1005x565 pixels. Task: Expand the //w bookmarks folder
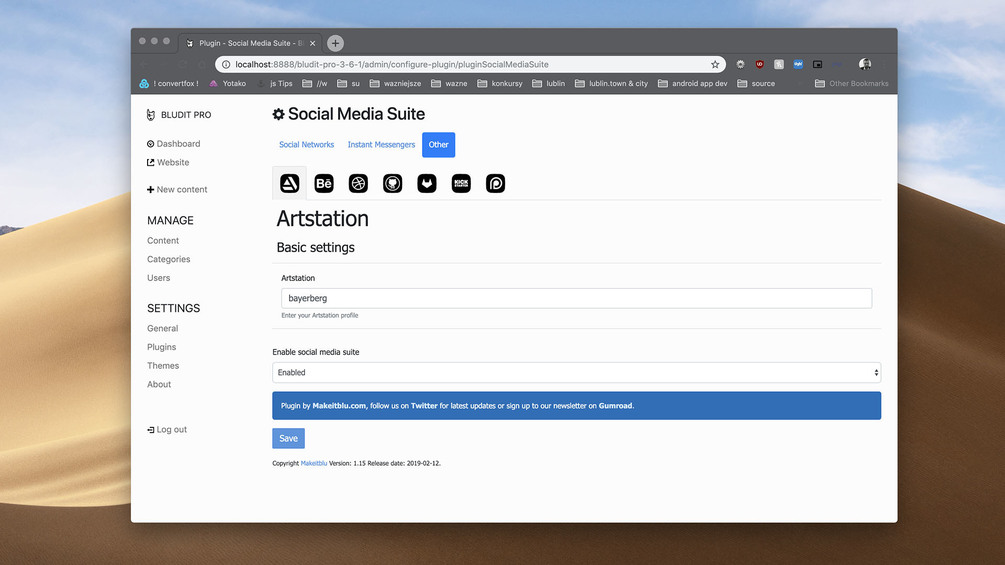click(x=315, y=83)
